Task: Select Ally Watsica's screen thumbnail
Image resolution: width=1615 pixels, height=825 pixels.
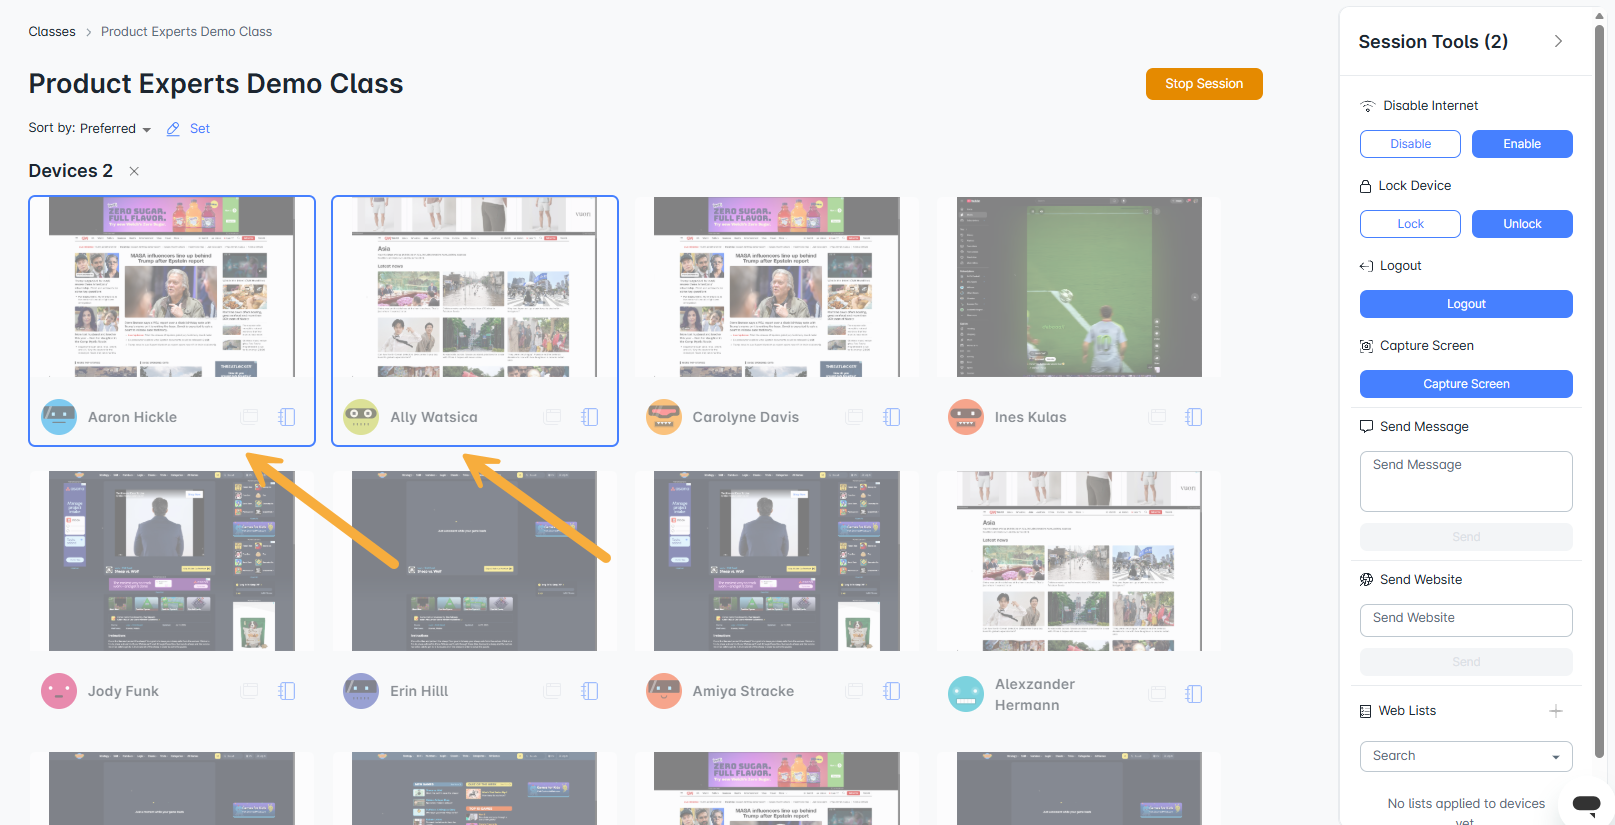Action: [475, 287]
